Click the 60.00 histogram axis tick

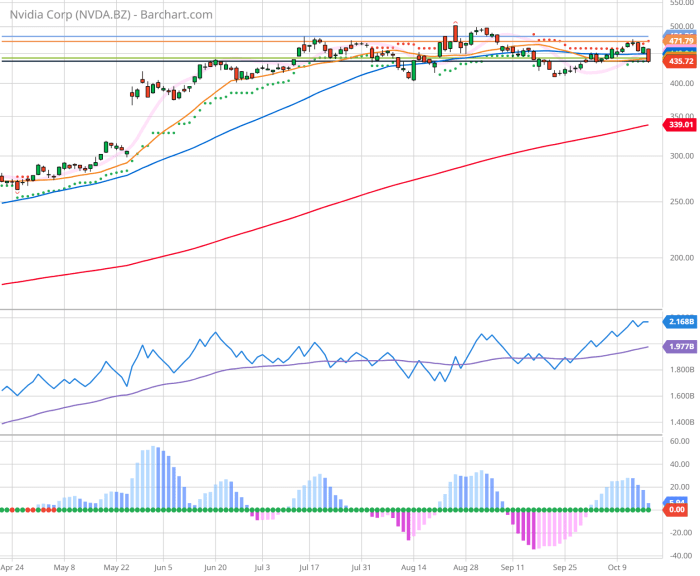[681, 441]
